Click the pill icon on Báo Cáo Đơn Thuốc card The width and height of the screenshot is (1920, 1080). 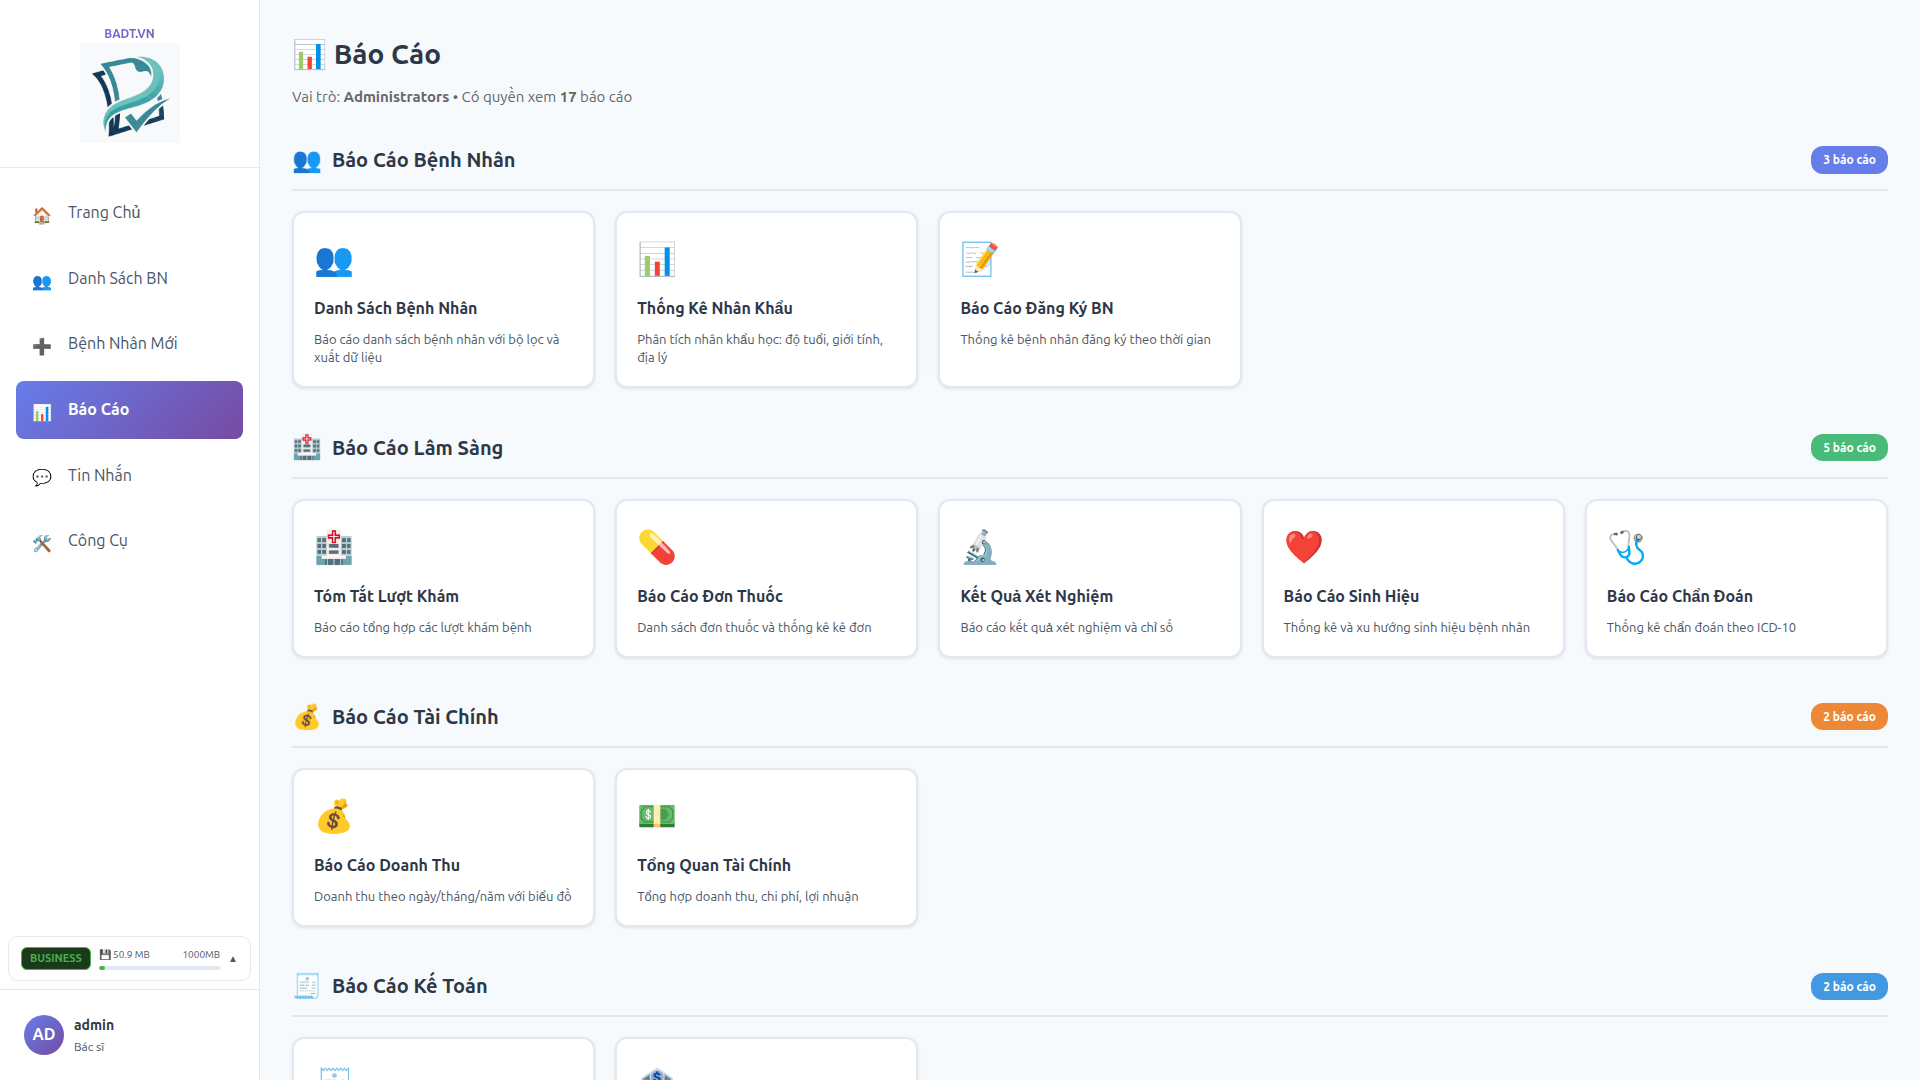click(657, 548)
